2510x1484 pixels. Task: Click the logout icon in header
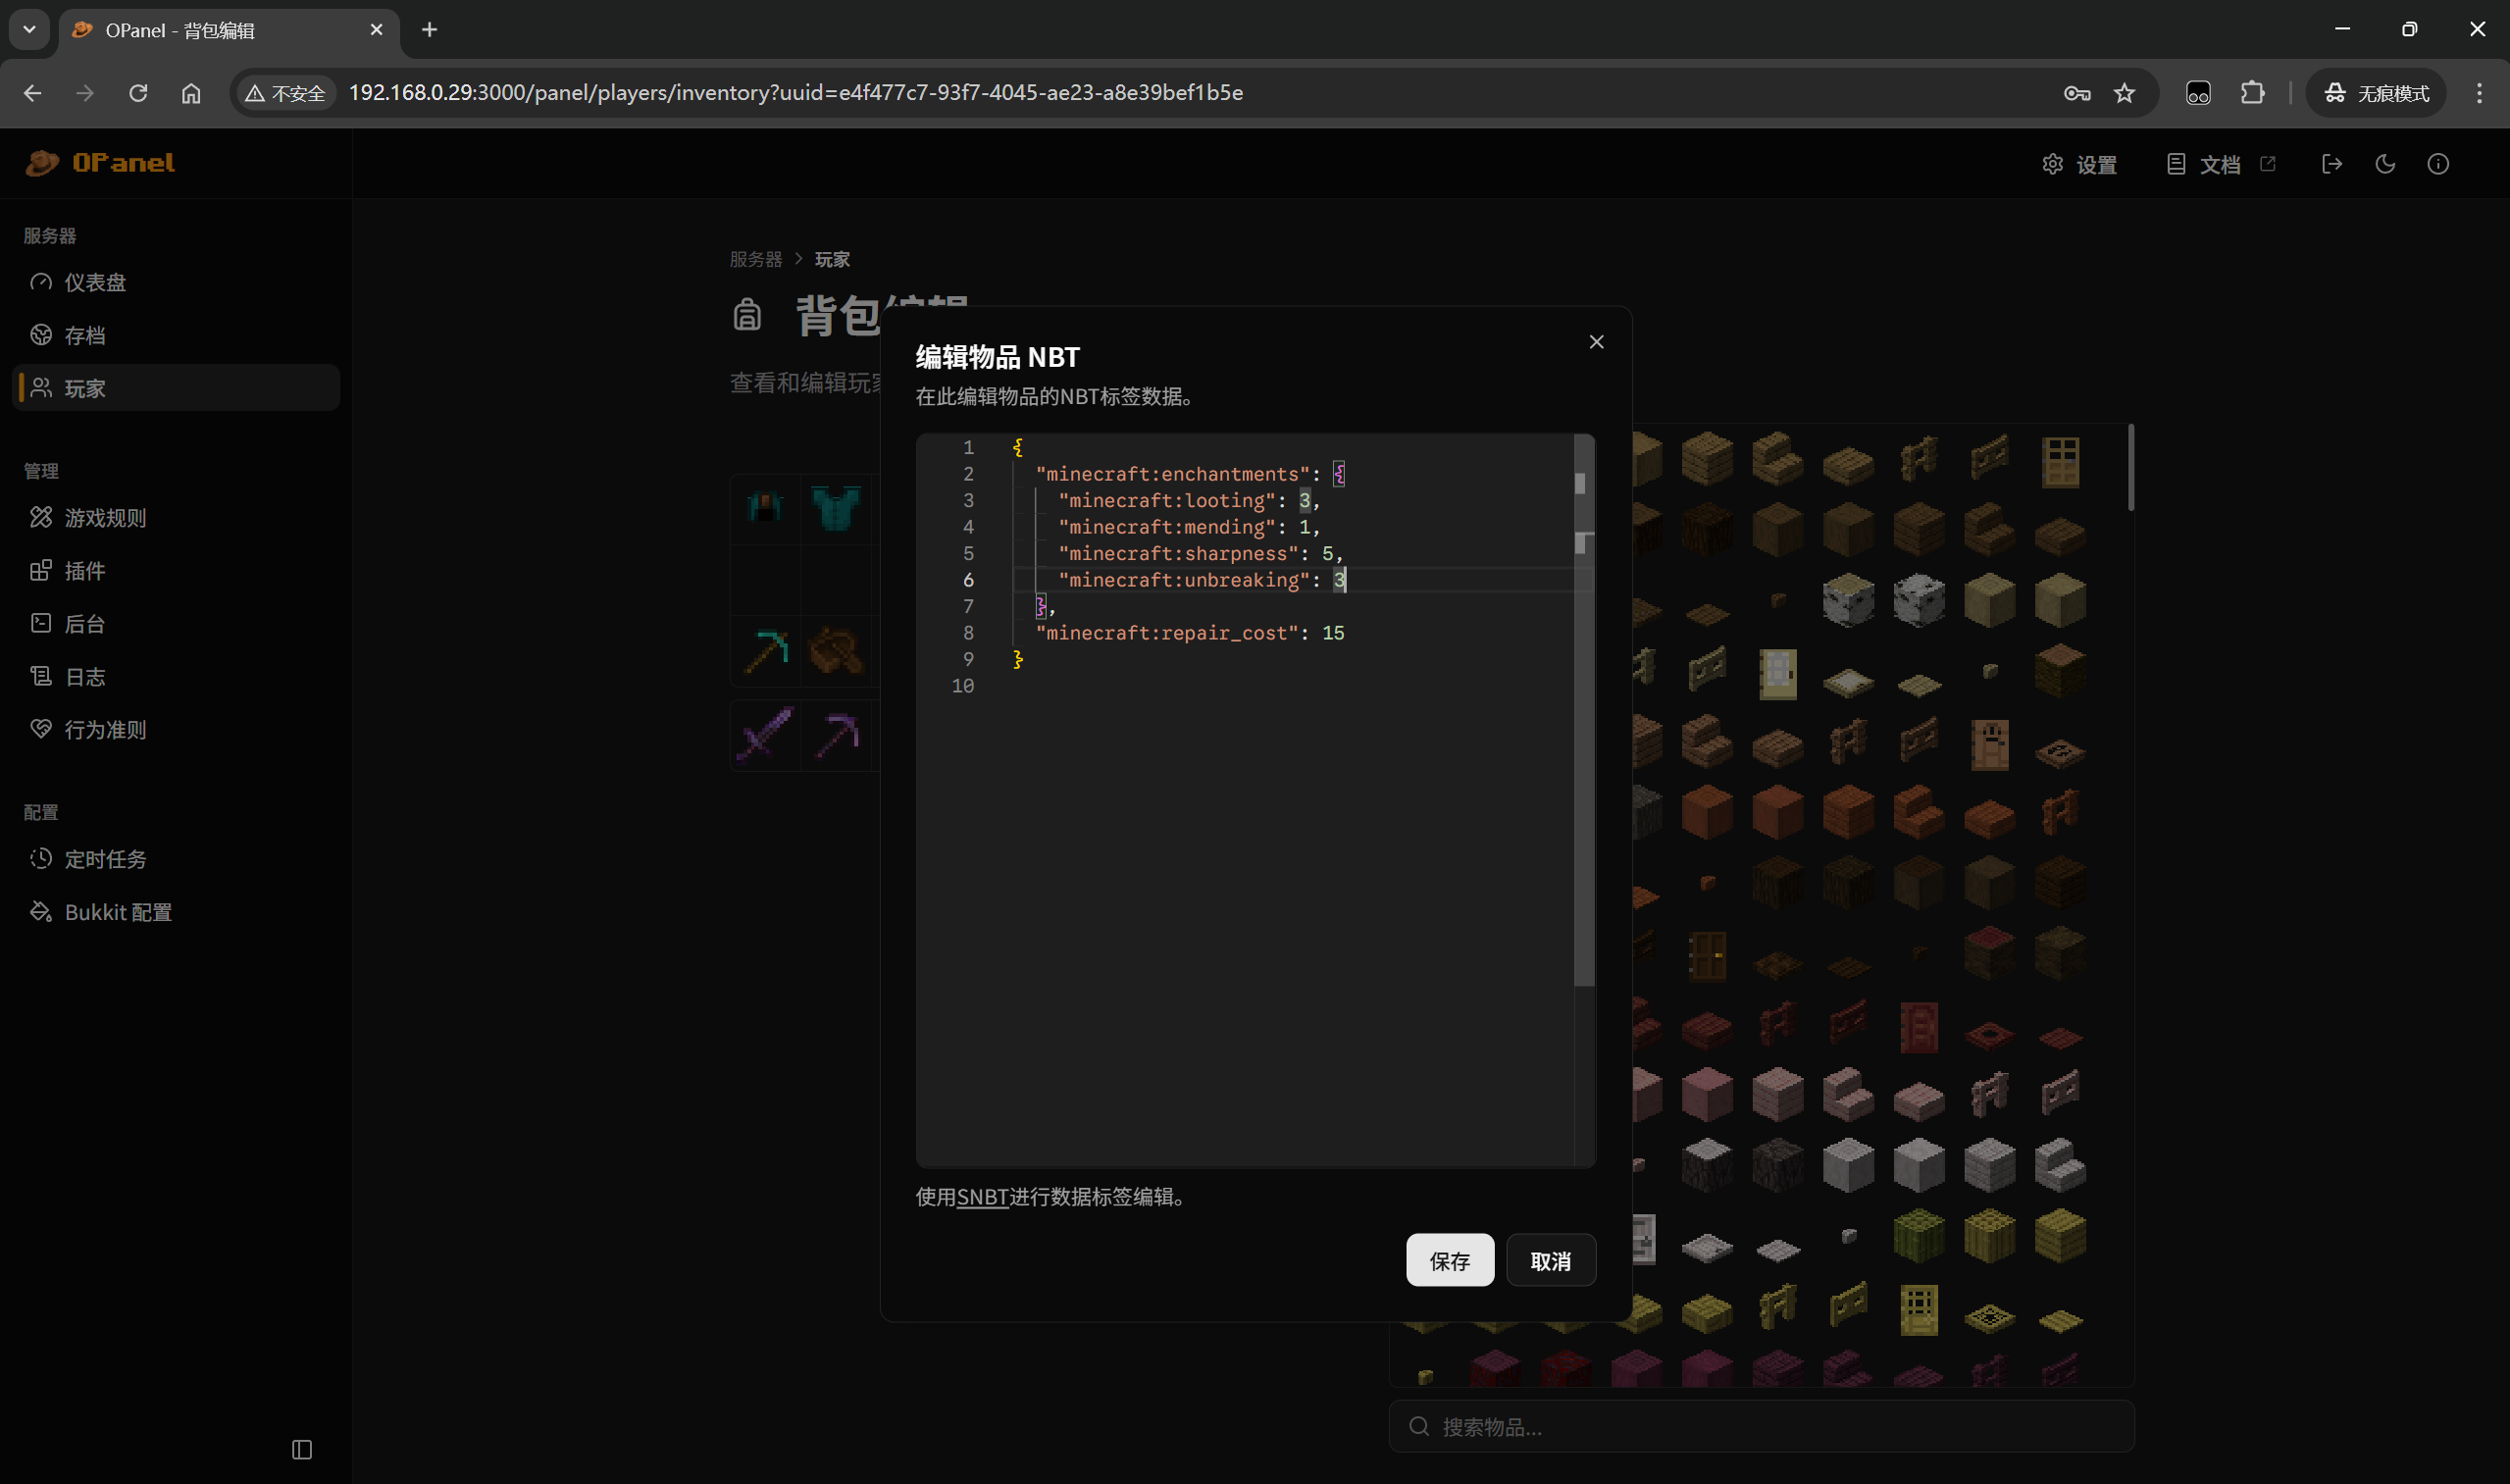click(2331, 164)
